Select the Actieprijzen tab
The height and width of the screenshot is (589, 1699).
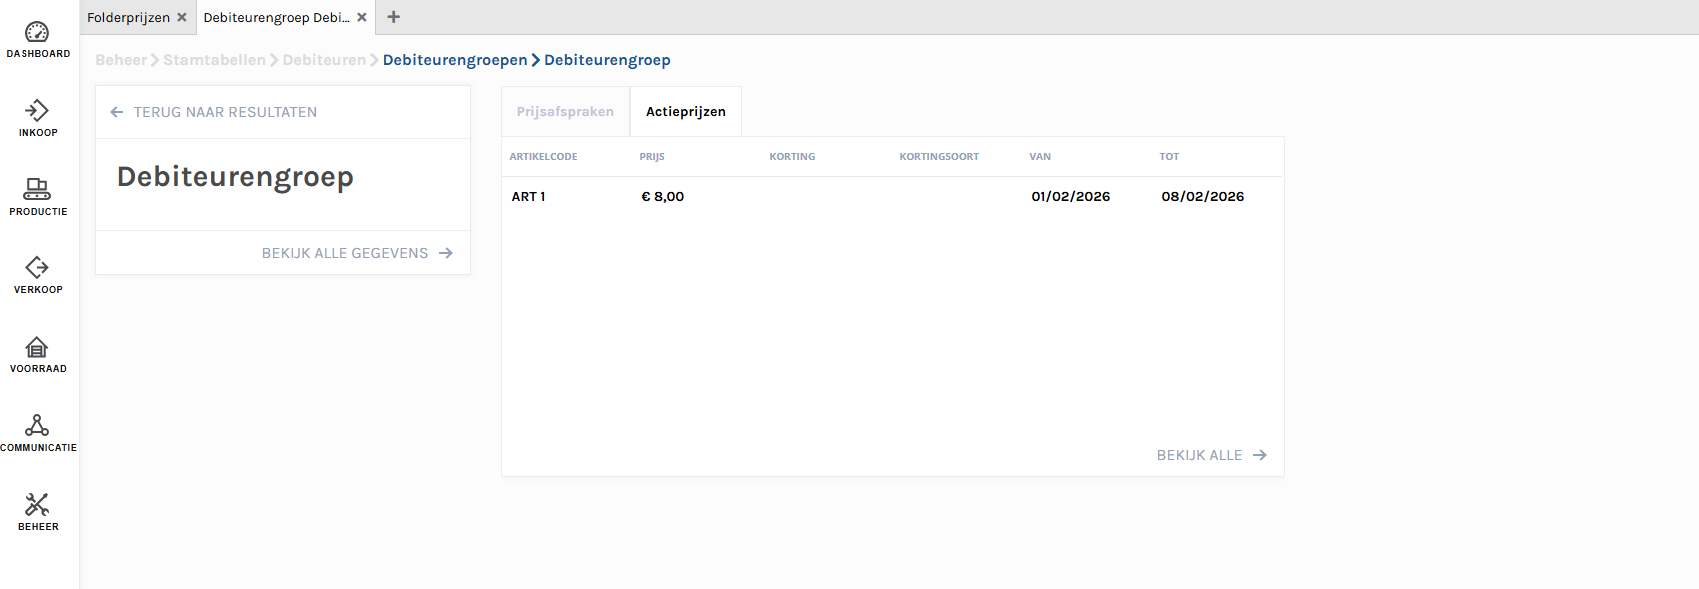(x=685, y=112)
